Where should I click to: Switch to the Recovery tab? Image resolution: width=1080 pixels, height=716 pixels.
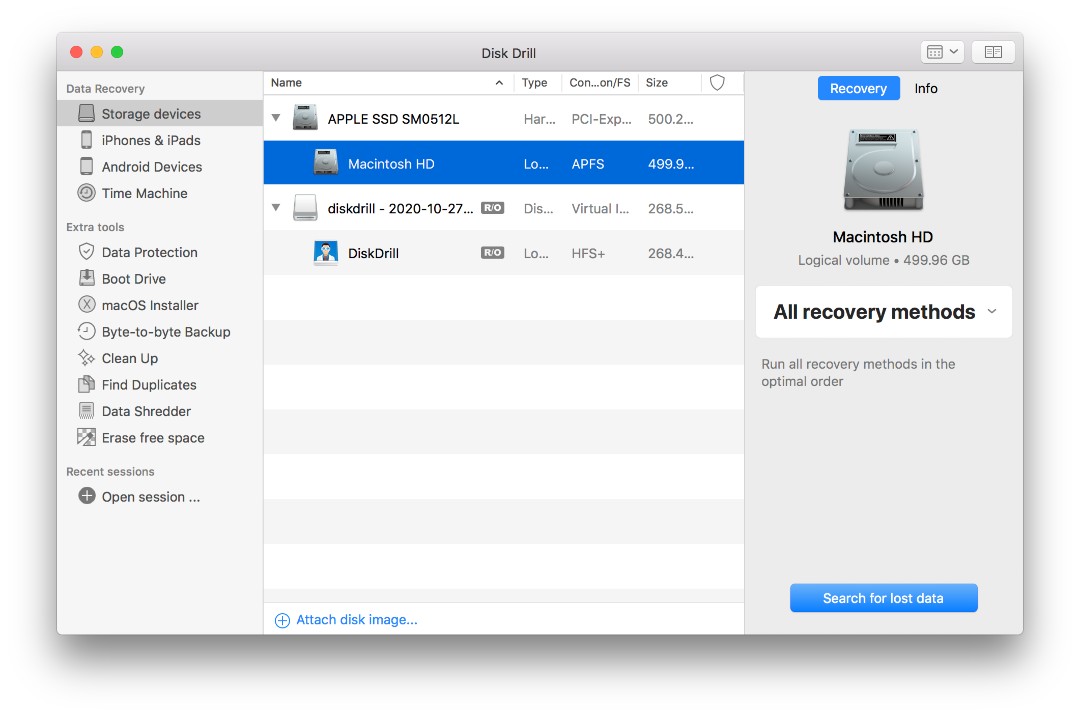[858, 88]
